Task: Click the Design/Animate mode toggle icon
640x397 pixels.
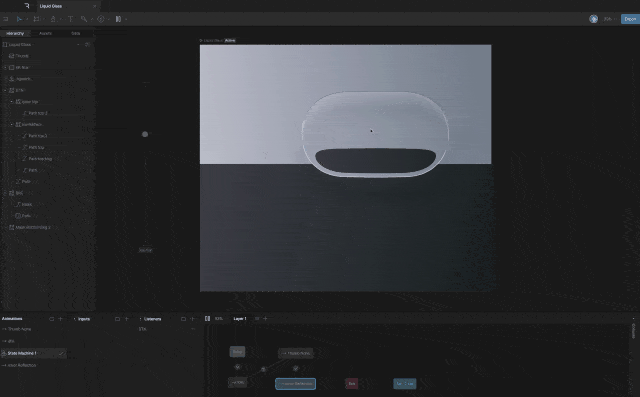Action: pyautogui.click(x=118, y=19)
